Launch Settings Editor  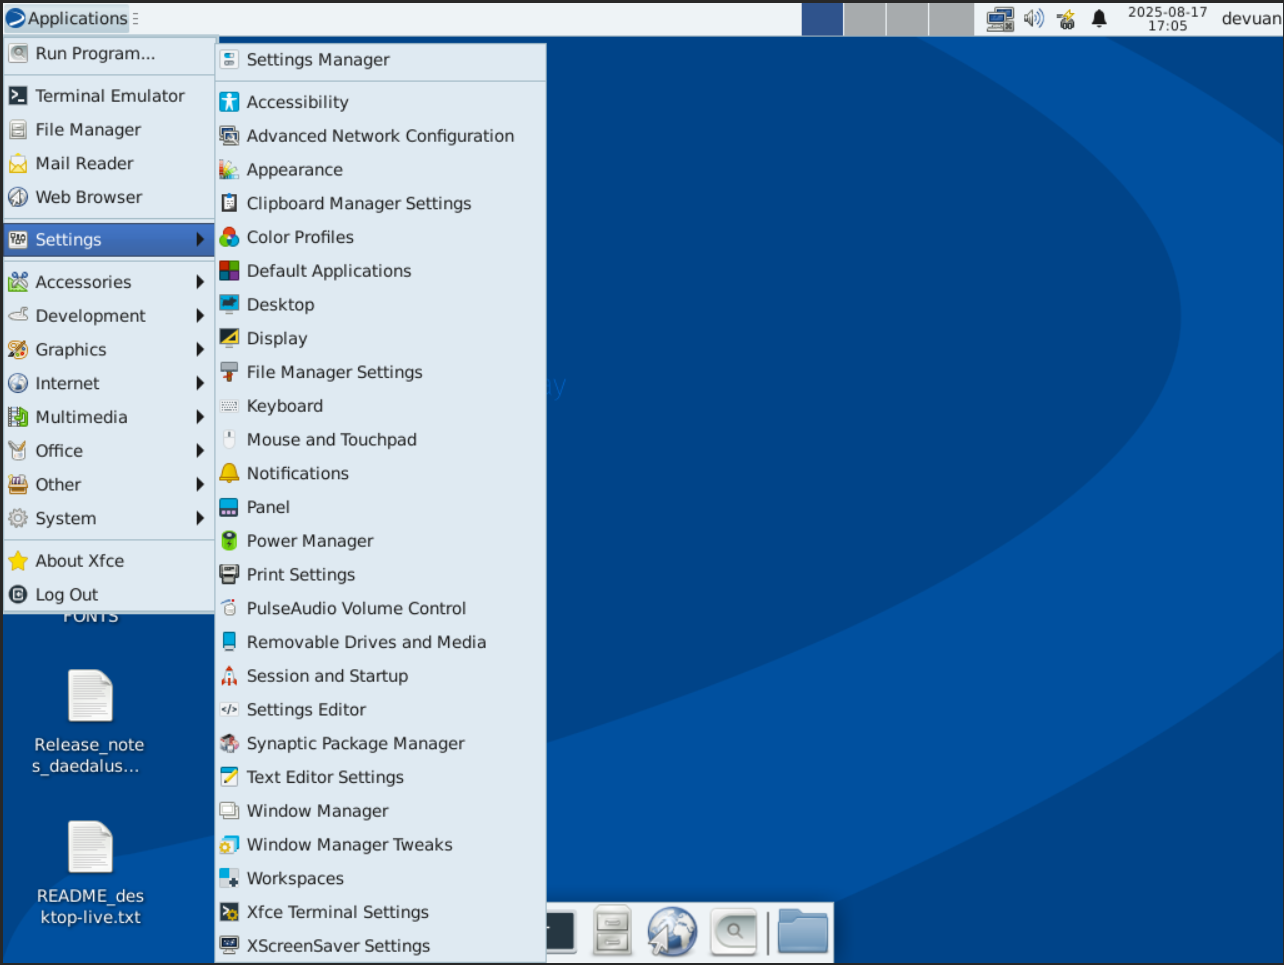click(381, 710)
